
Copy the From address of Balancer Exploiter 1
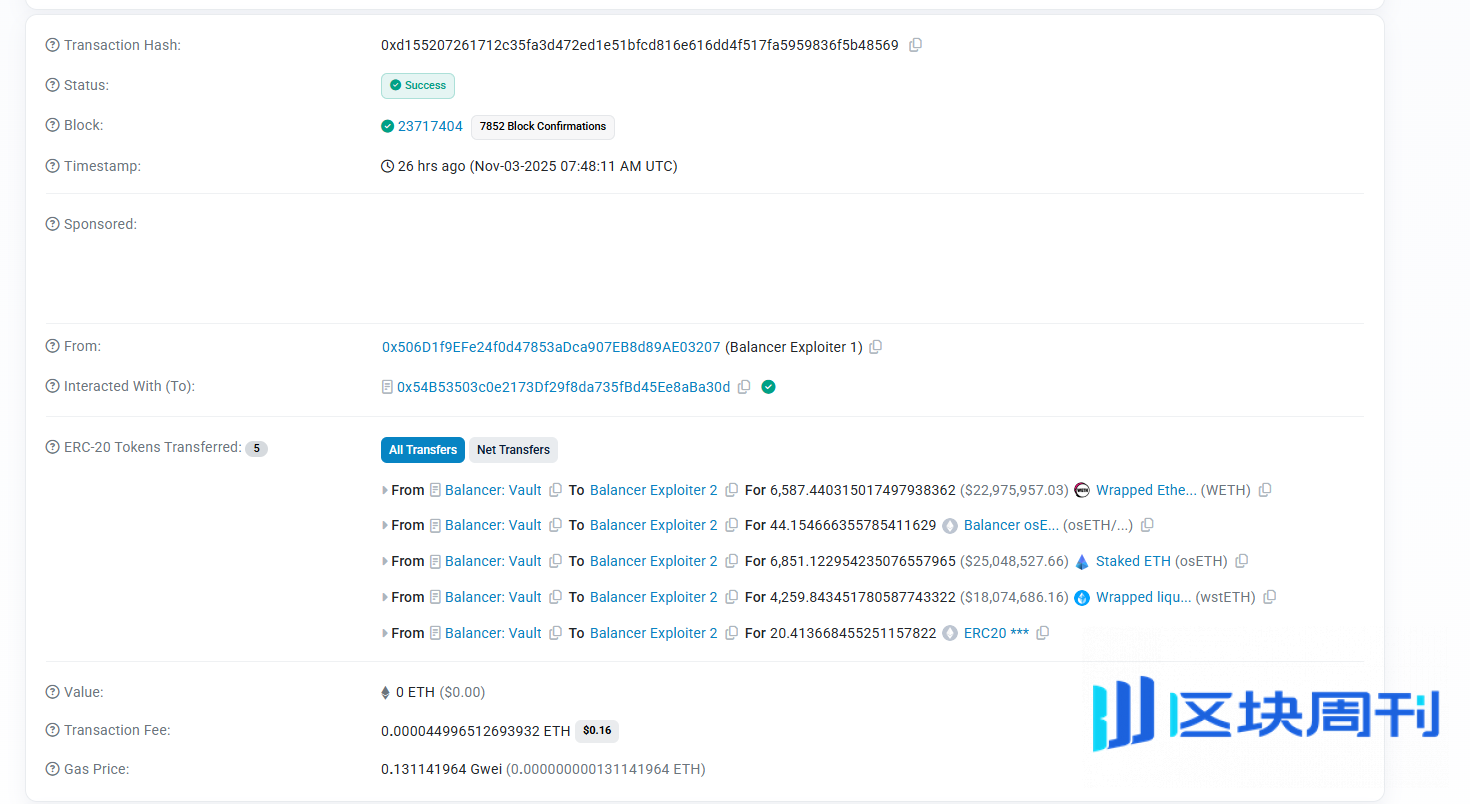tap(875, 347)
